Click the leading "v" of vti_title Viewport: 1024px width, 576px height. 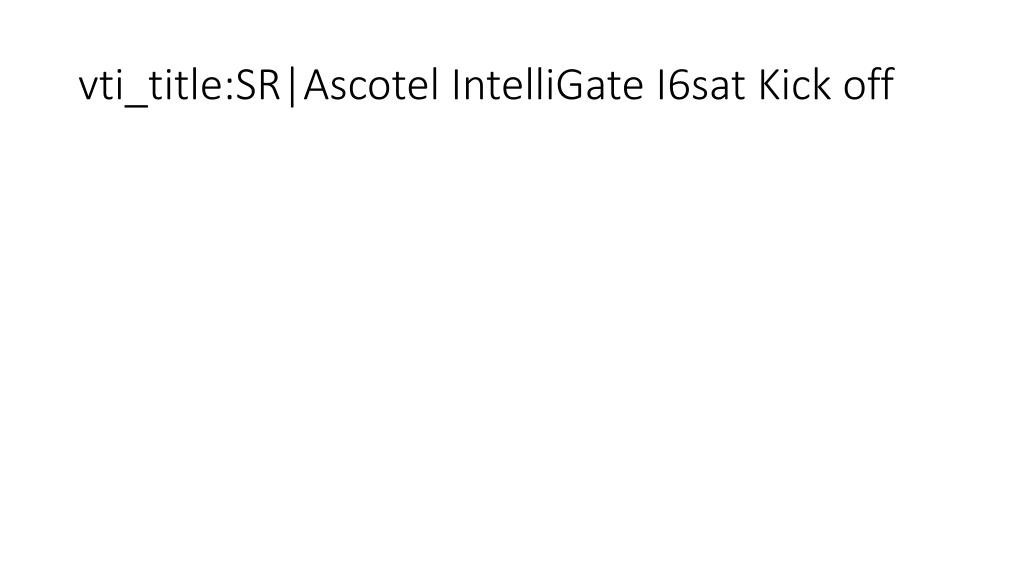[x=88, y=90]
